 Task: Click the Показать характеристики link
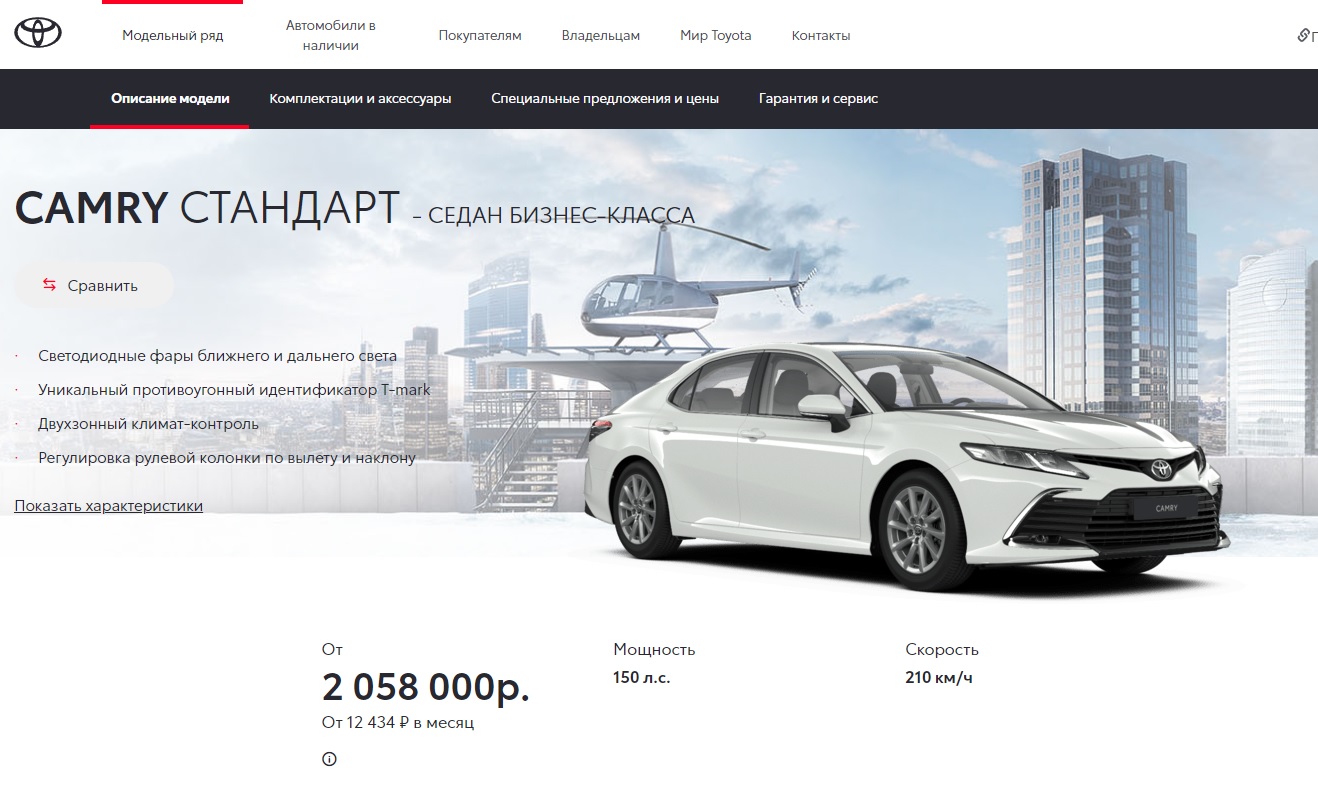click(109, 506)
